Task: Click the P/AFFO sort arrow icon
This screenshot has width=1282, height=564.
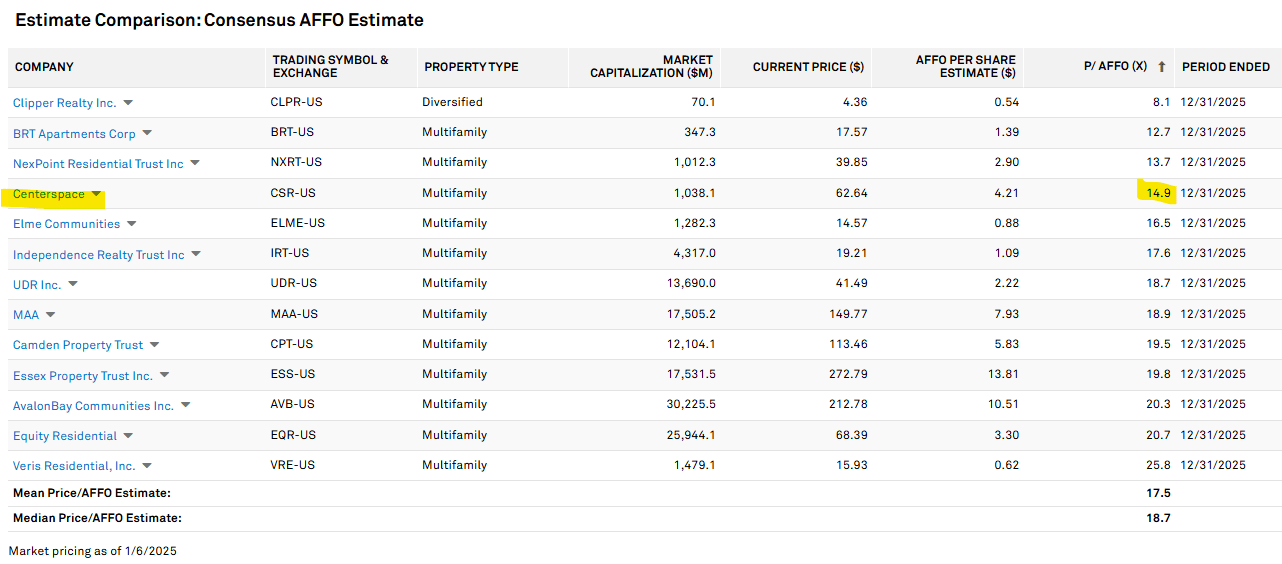Action: 1161,67
